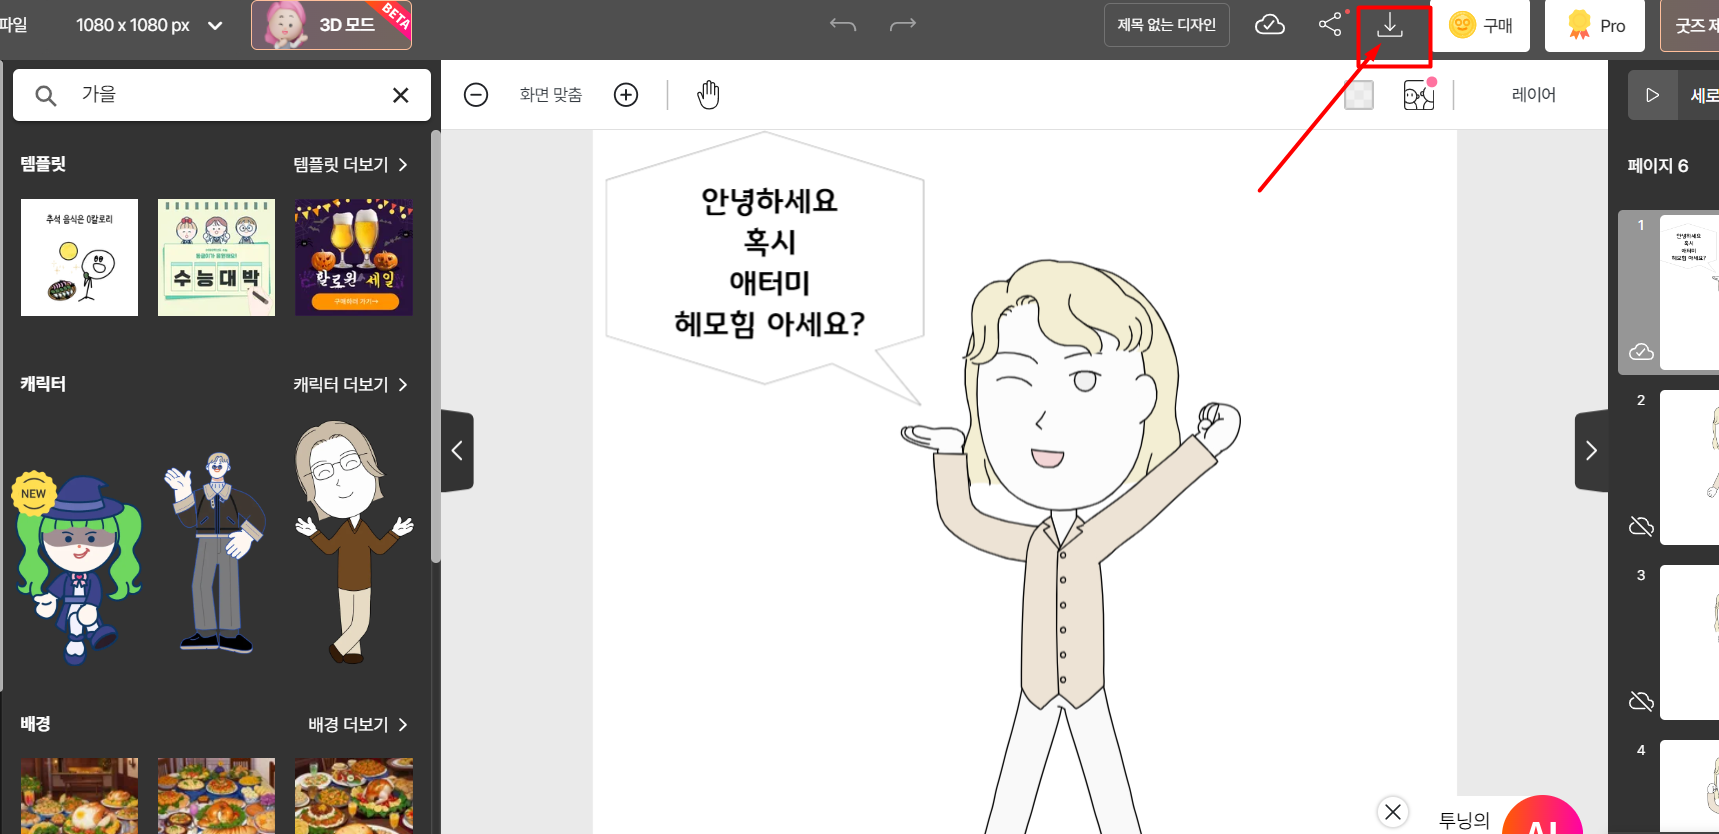The height and width of the screenshot is (834, 1719).
Task: Insert the green-haired witch character
Action: (x=77, y=568)
